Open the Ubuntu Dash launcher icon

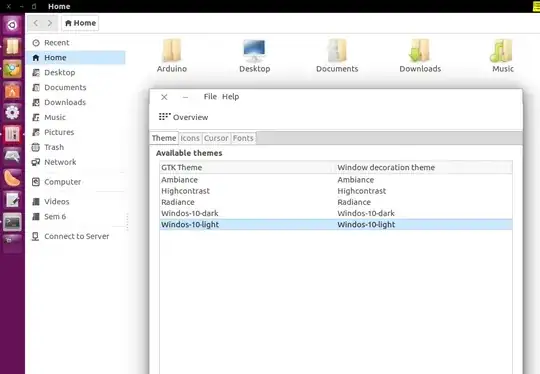[12, 25]
